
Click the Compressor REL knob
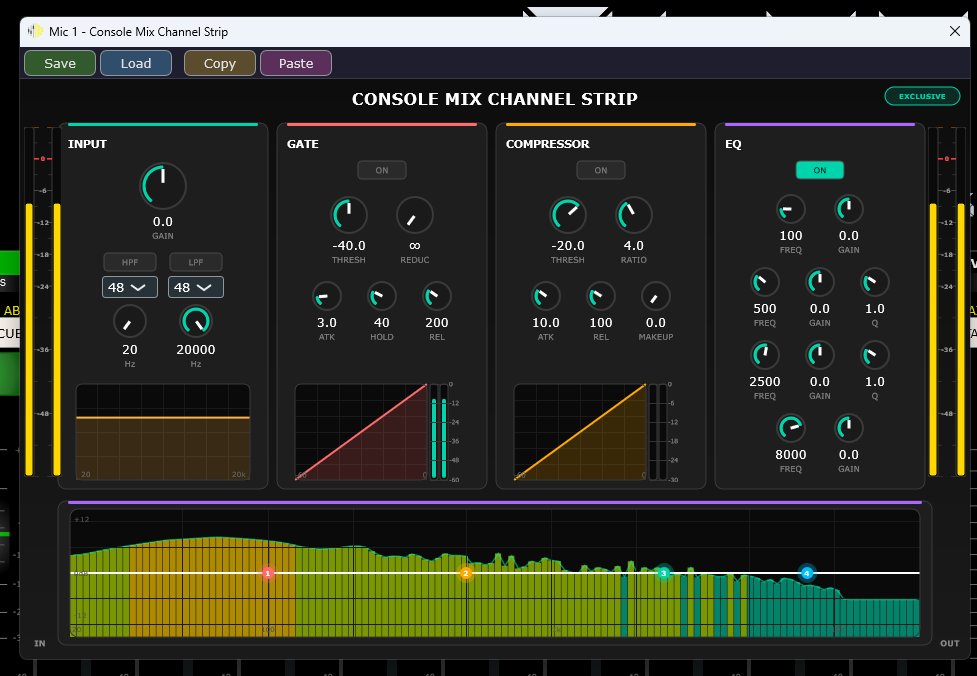click(x=601, y=296)
